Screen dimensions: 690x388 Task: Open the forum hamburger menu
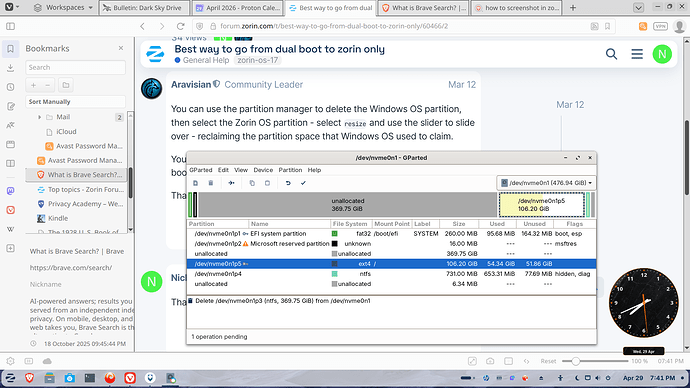pos(637,54)
